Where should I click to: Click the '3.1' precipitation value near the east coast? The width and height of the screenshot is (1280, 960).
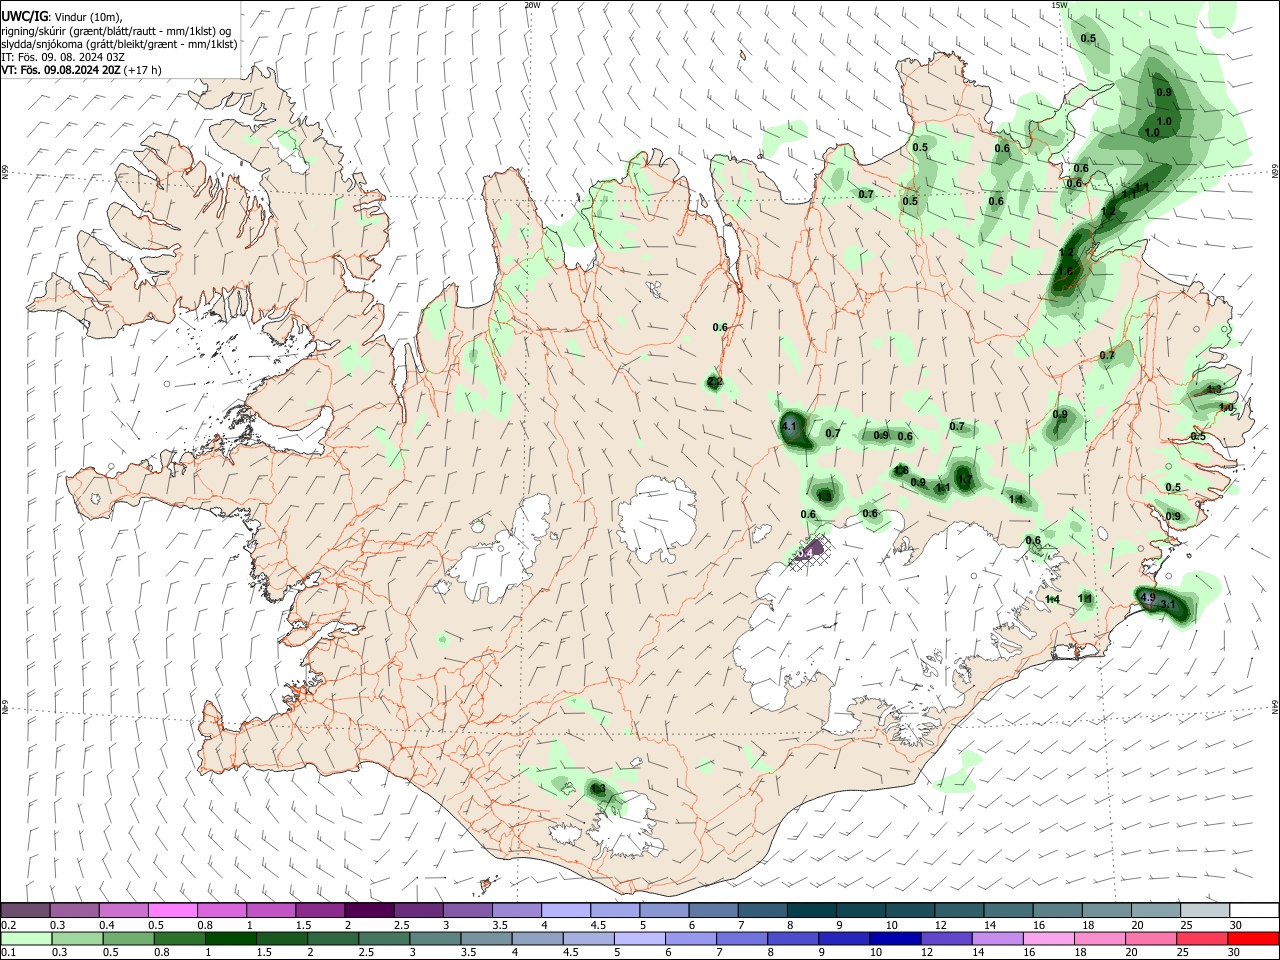pos(1167,605)
